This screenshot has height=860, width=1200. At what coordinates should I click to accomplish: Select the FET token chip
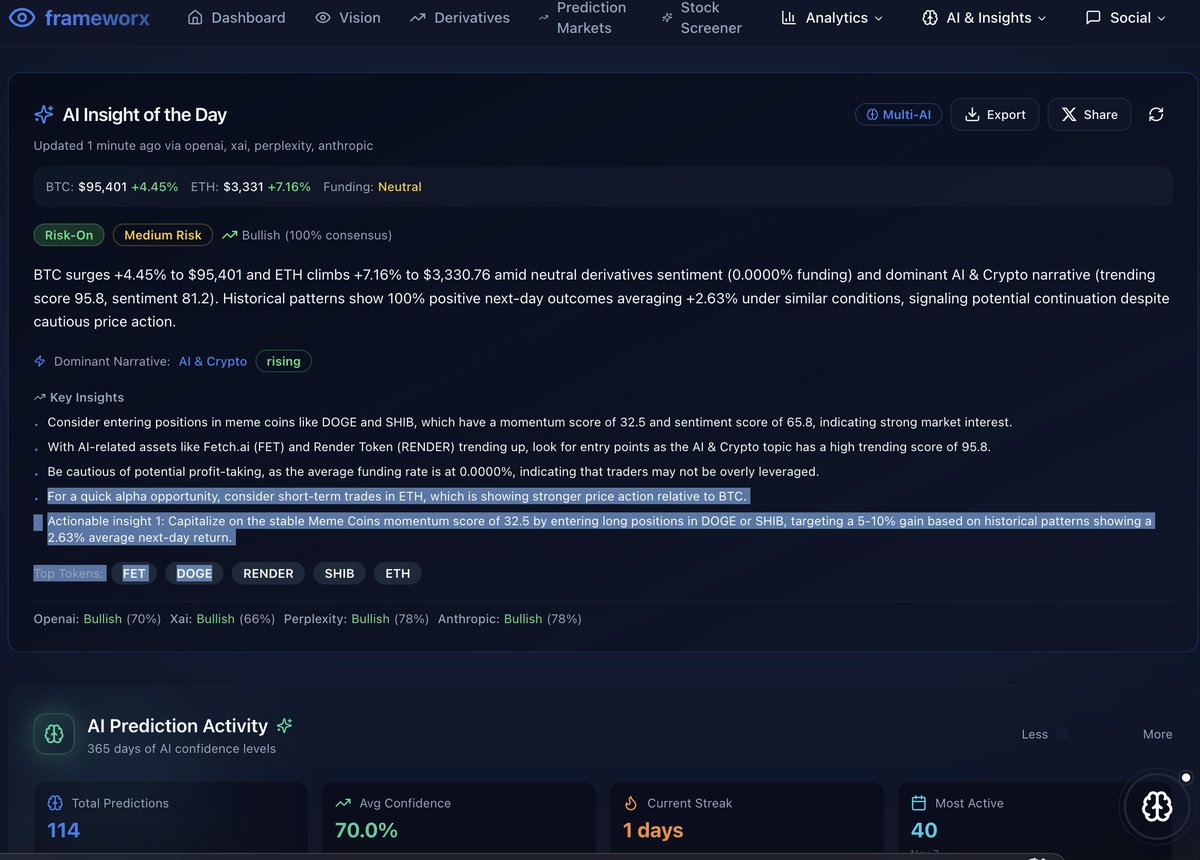click(x=134, y=573)
